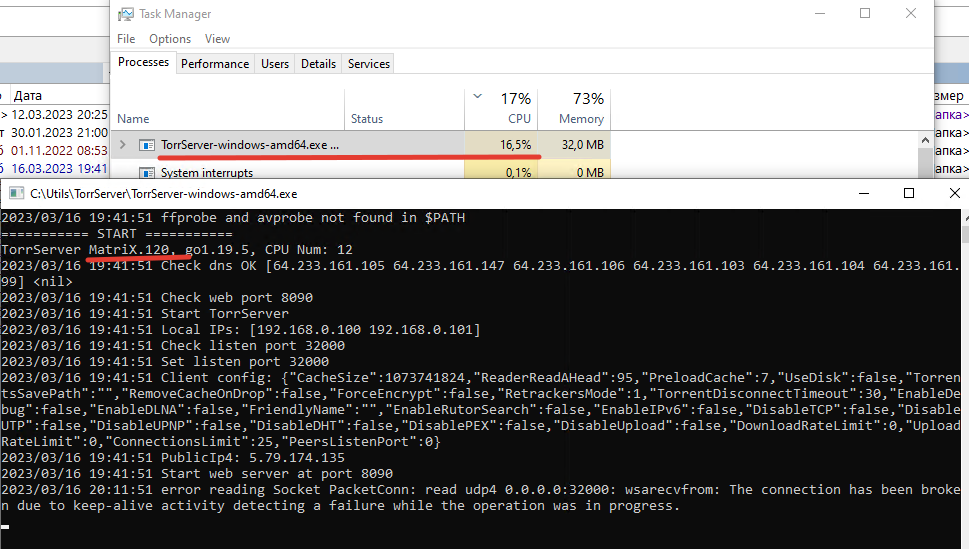The height and width of the screenshot is (549, 969).
Task: Switch to the Performance tab
Action: coord(215,64)
